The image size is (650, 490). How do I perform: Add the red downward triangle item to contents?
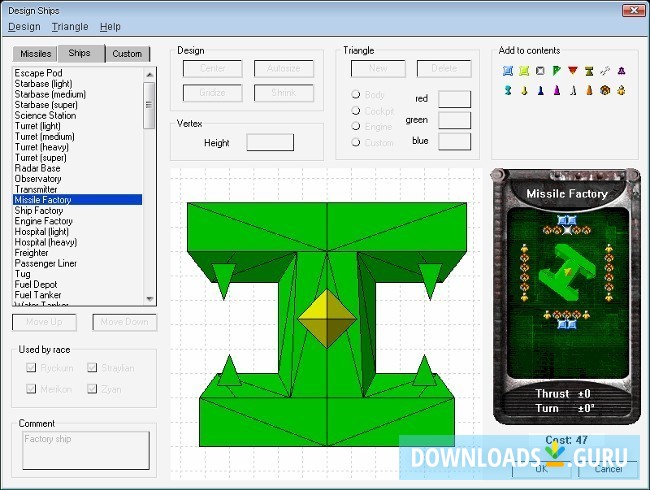(572, 70)
